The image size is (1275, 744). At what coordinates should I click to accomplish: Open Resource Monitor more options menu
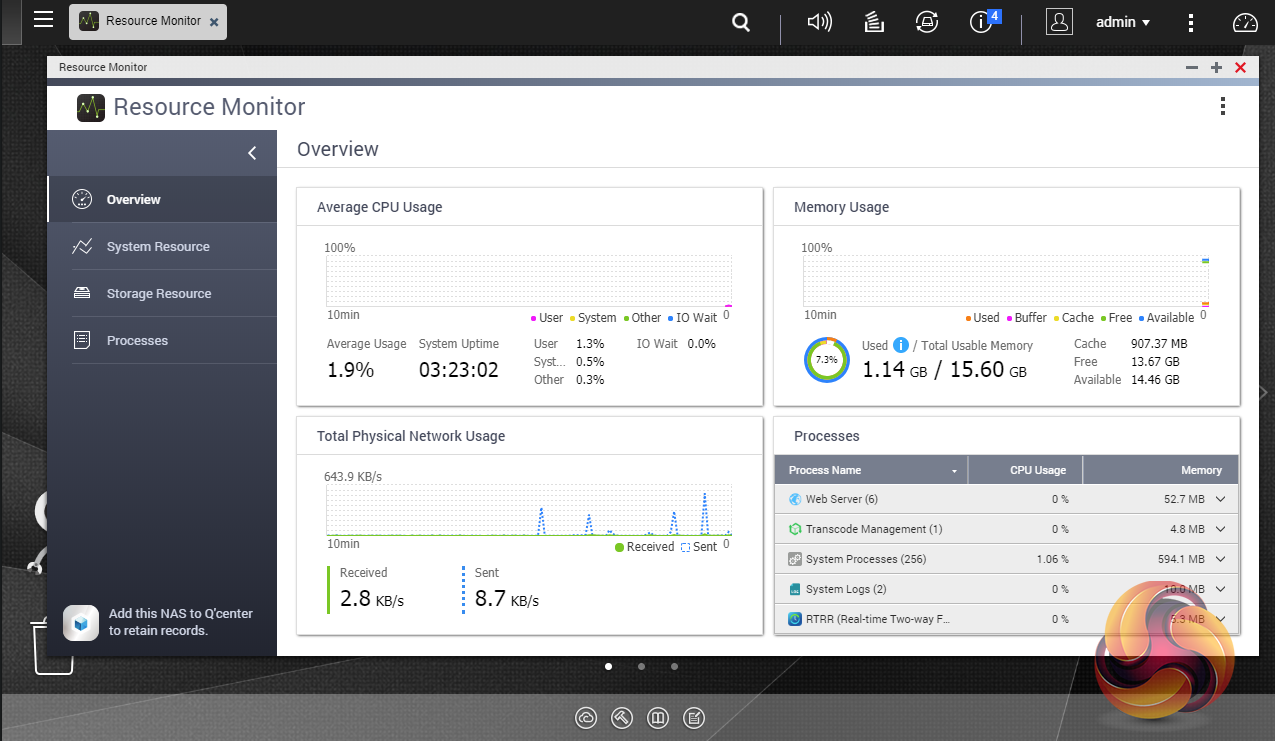pos(1222,107)
